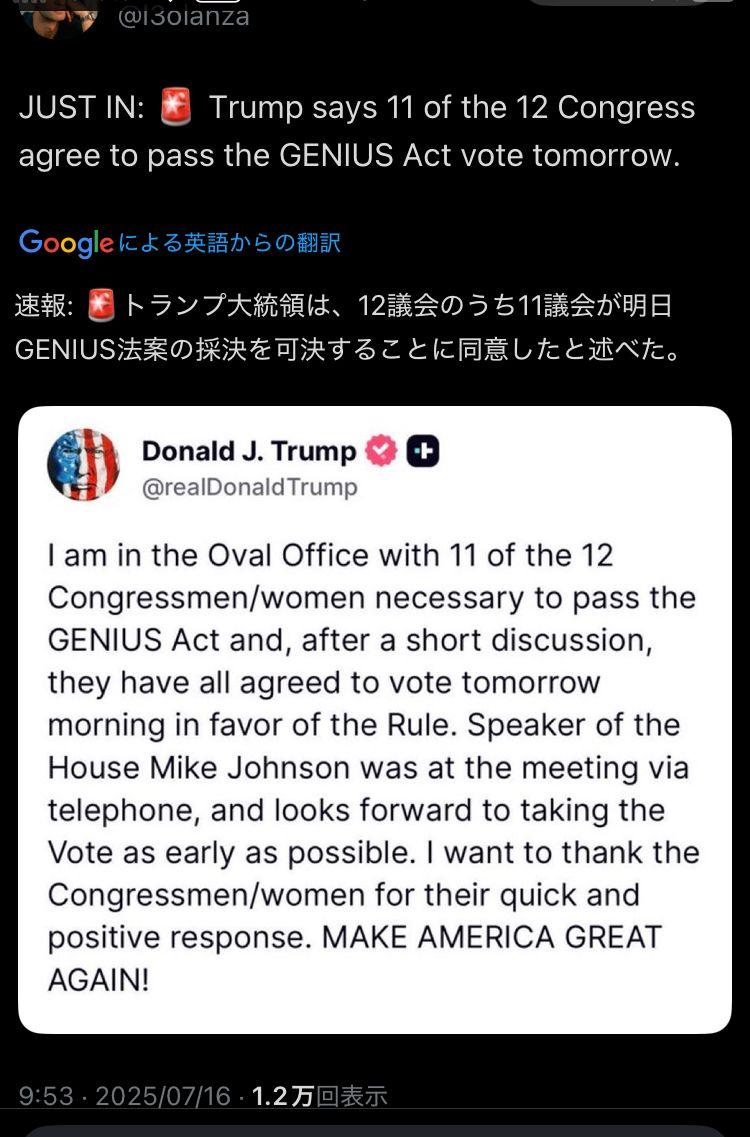Click the 9:53 timestamp
The width and height of the screenshot is (750, 1137).
[46, 1096]
